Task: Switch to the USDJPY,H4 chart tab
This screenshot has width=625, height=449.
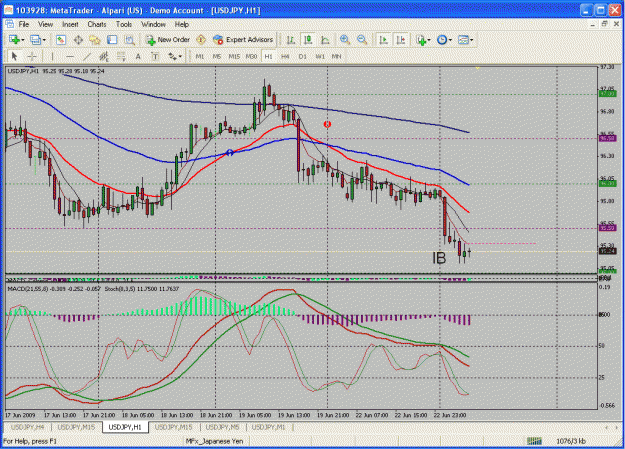Action: [28, 427]
